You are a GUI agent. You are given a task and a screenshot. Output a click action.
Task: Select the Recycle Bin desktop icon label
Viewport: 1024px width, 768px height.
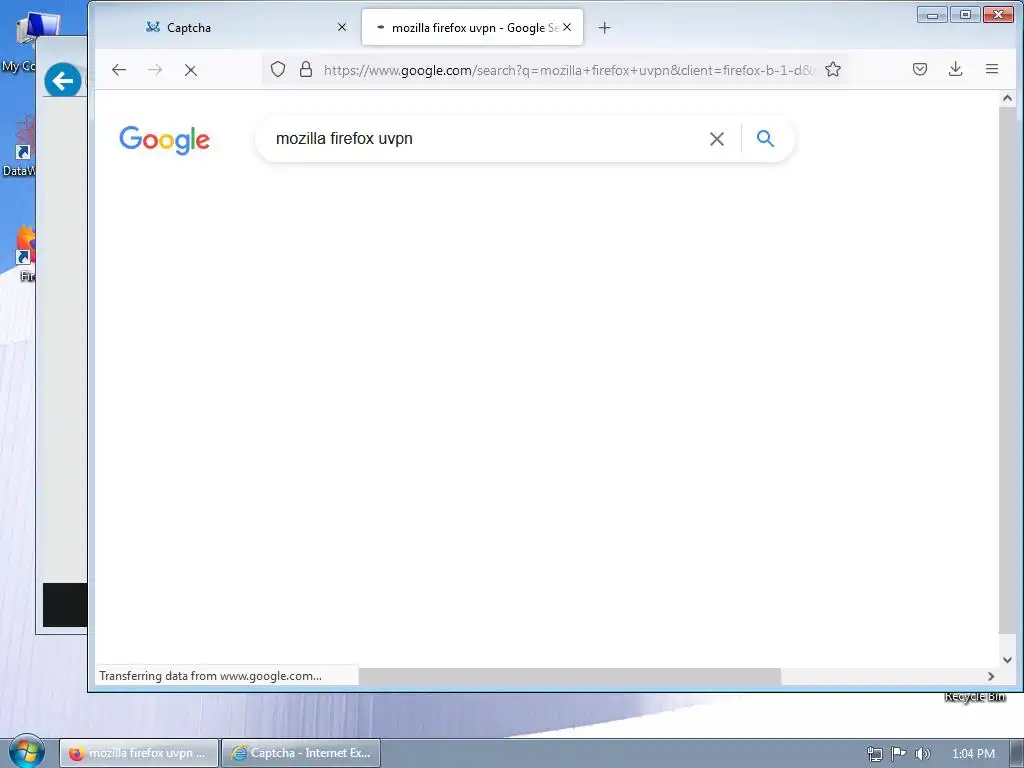975,697
